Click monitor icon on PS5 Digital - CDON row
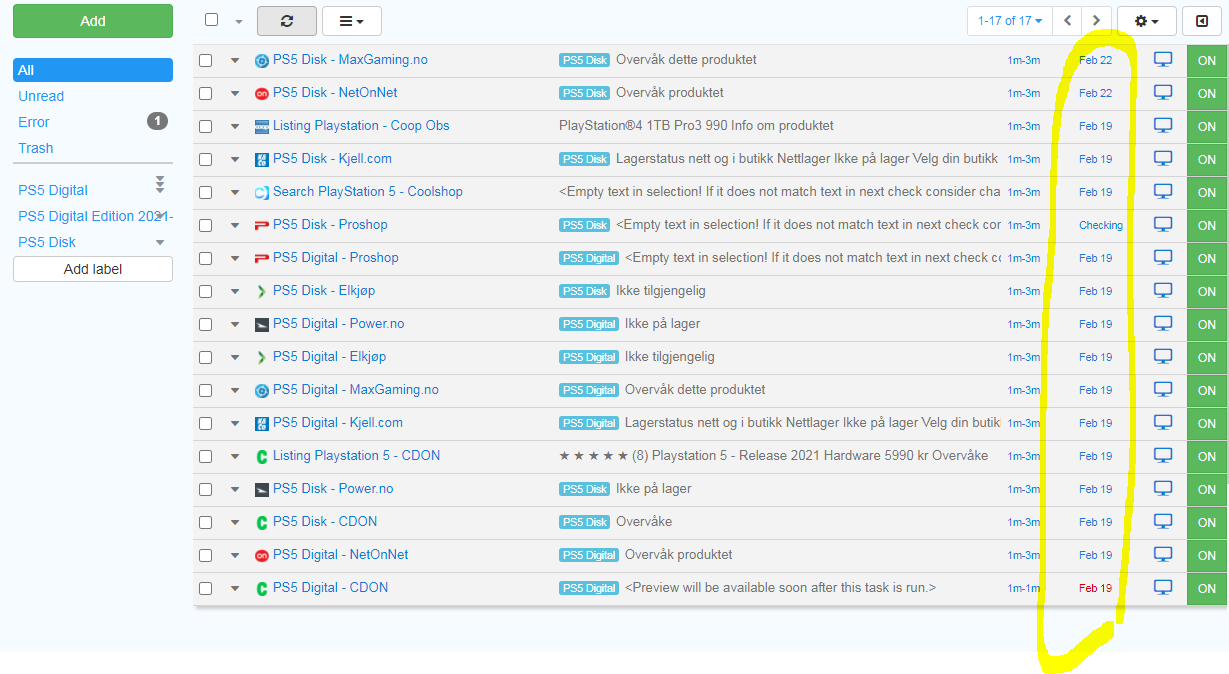1229x674 pixels. (1163, 588)
